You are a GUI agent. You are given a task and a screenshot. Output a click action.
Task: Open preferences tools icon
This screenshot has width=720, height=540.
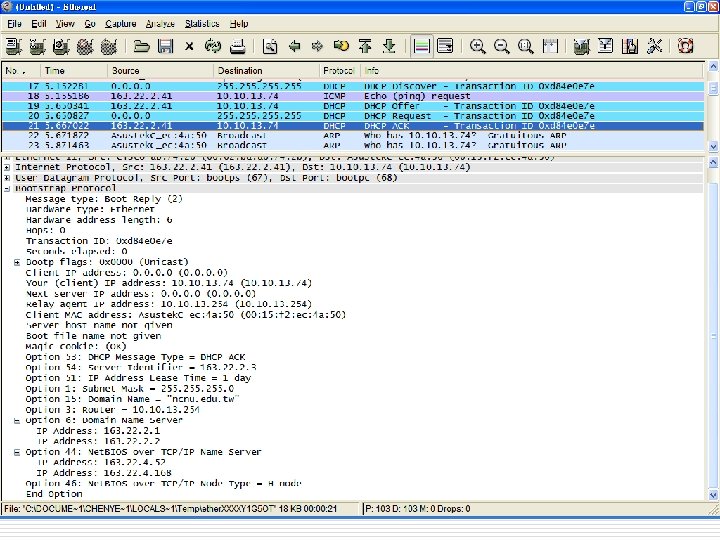[x=654, y=46]
